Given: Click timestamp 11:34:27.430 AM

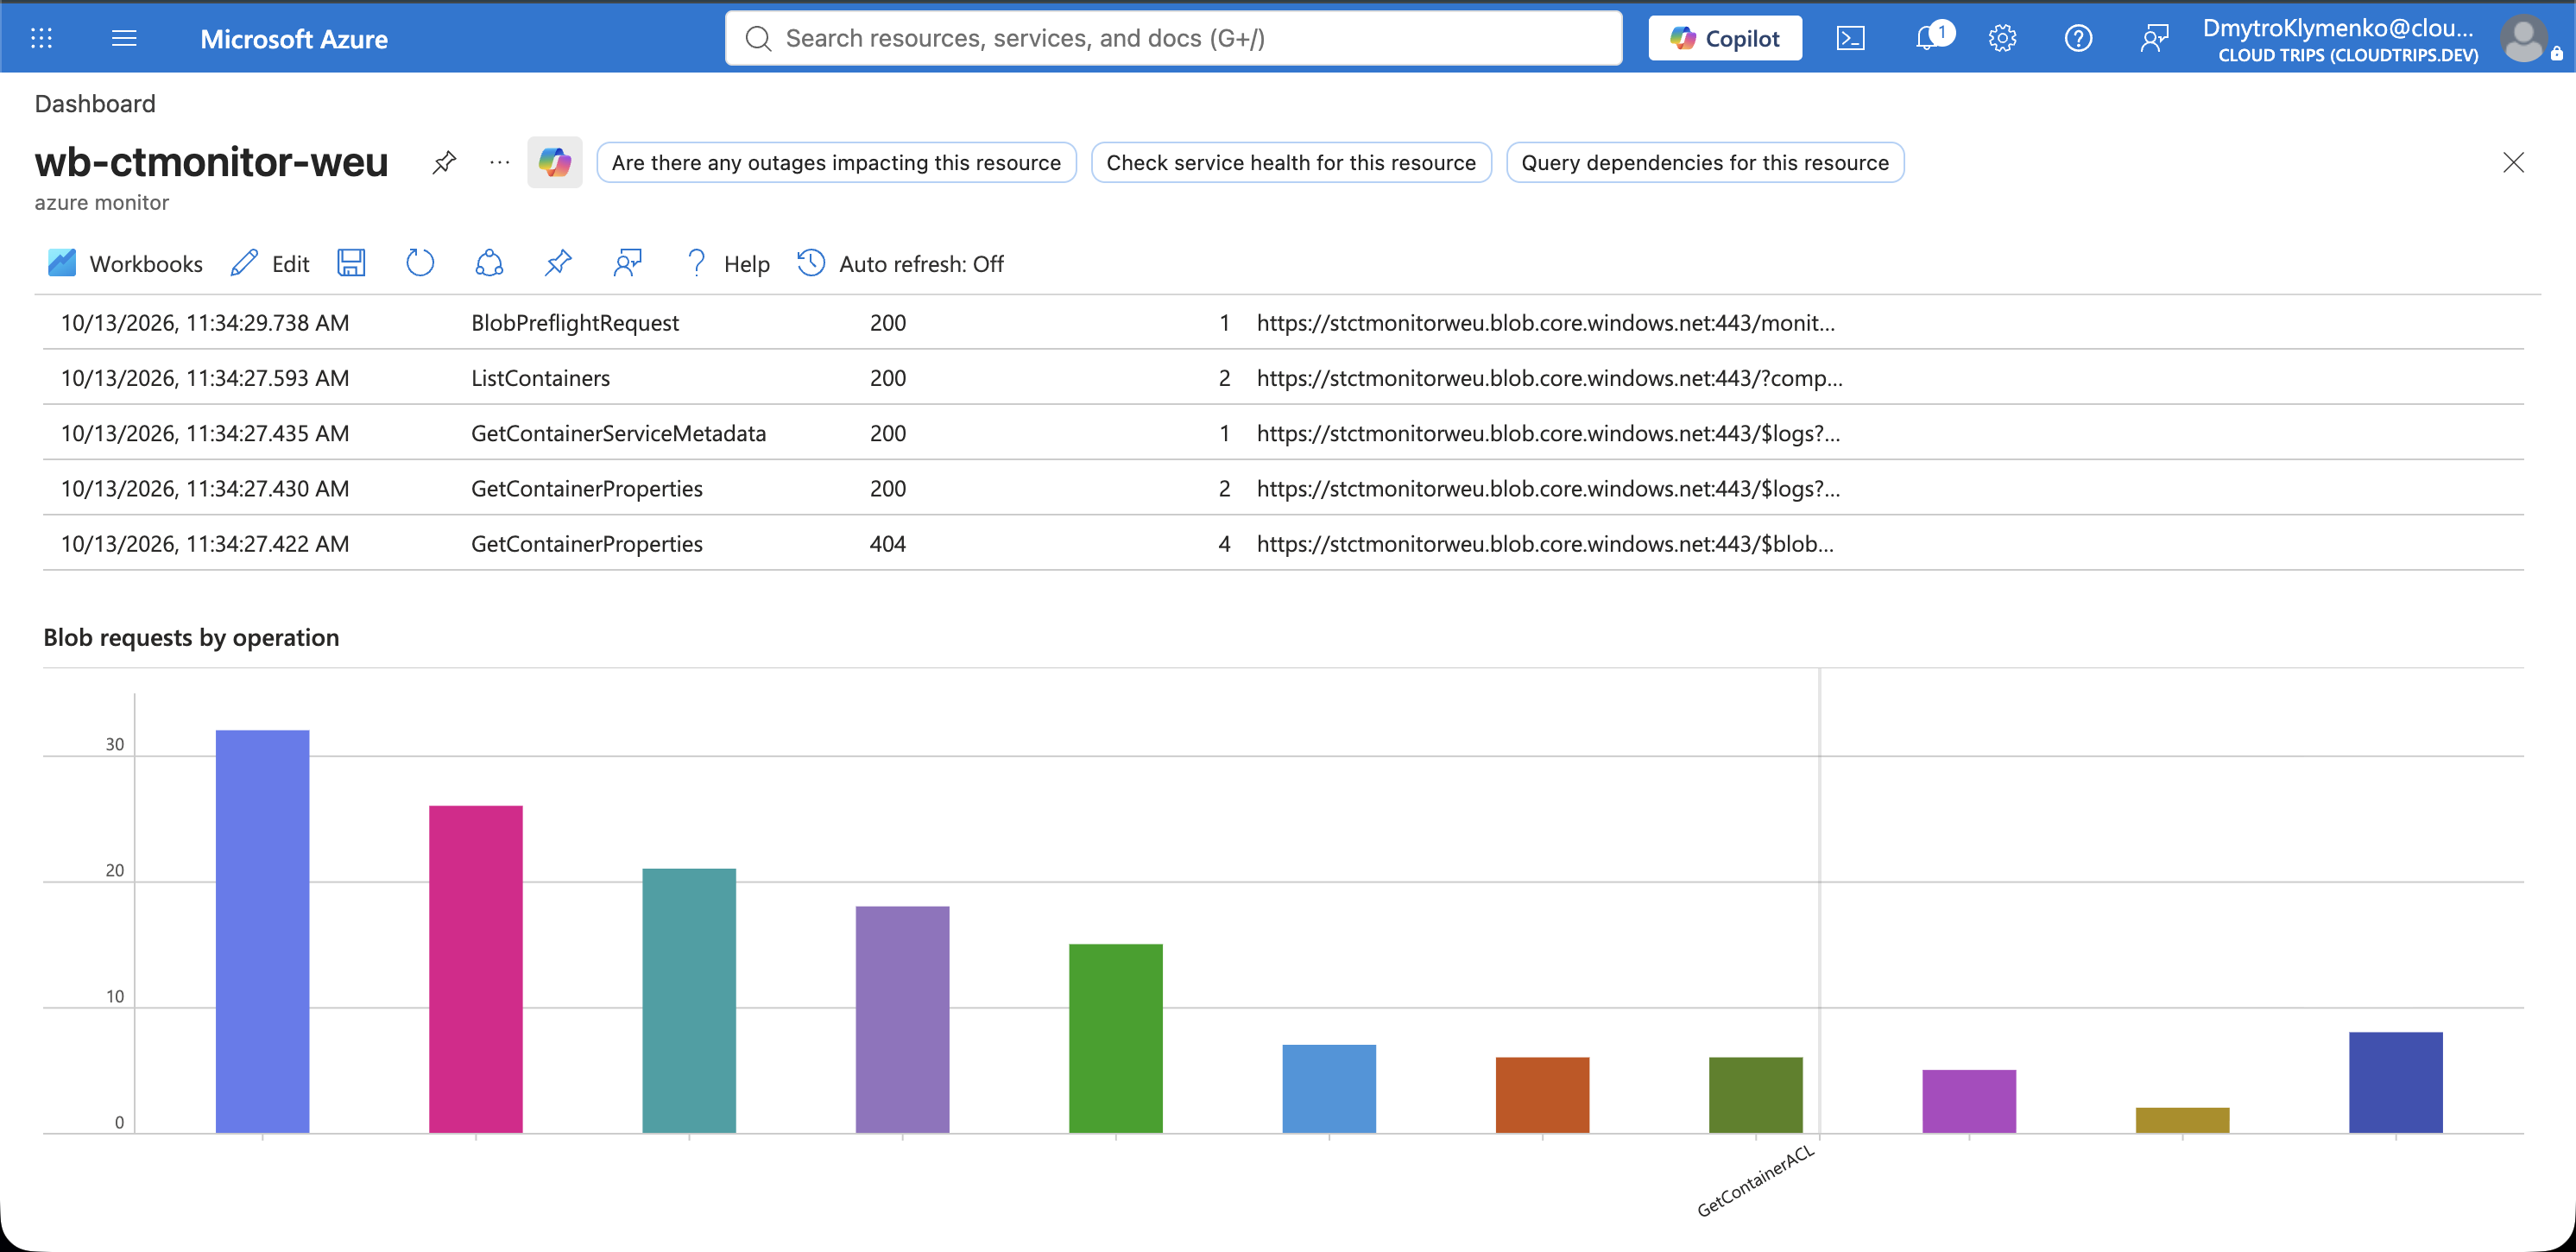Looking at the screenshot, I should 205,488.
